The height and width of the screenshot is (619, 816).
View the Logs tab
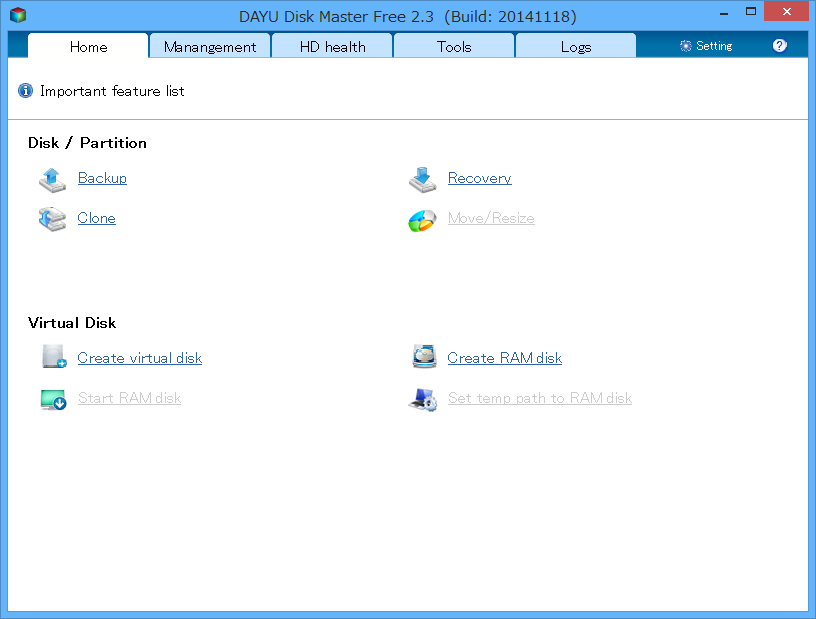click(x=575, y=46)
